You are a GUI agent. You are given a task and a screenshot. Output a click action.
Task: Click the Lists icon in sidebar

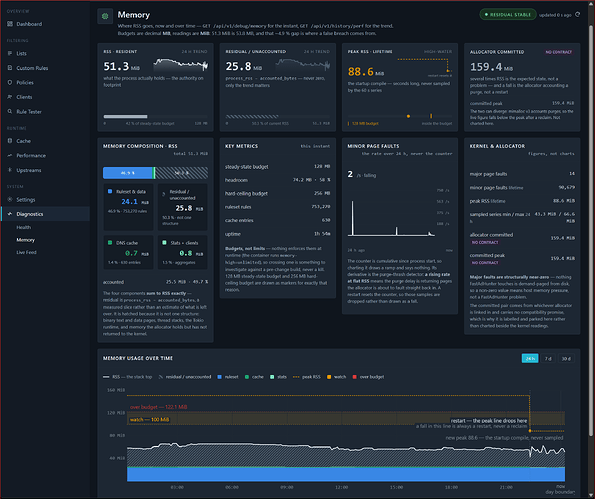tap(10, 54)
